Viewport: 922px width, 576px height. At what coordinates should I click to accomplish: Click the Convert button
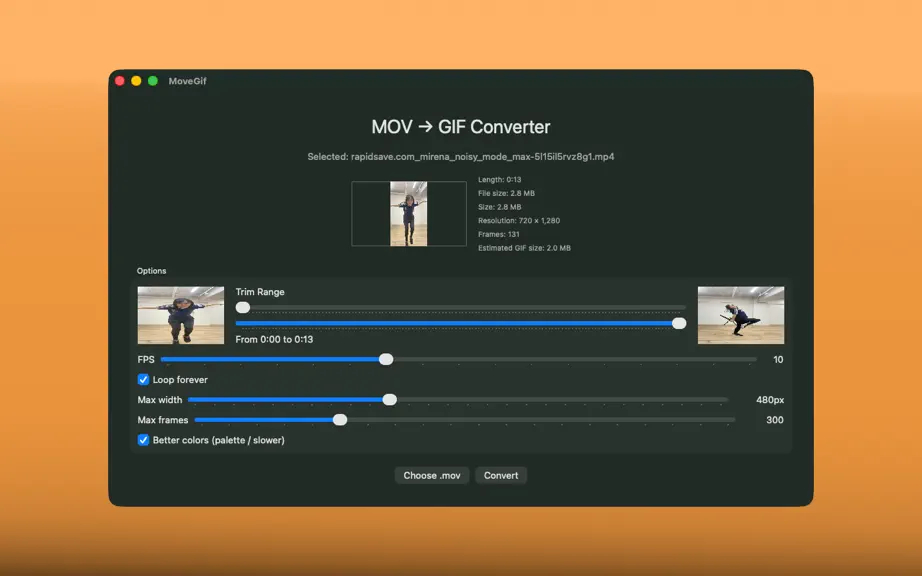[x=501, y=475]
